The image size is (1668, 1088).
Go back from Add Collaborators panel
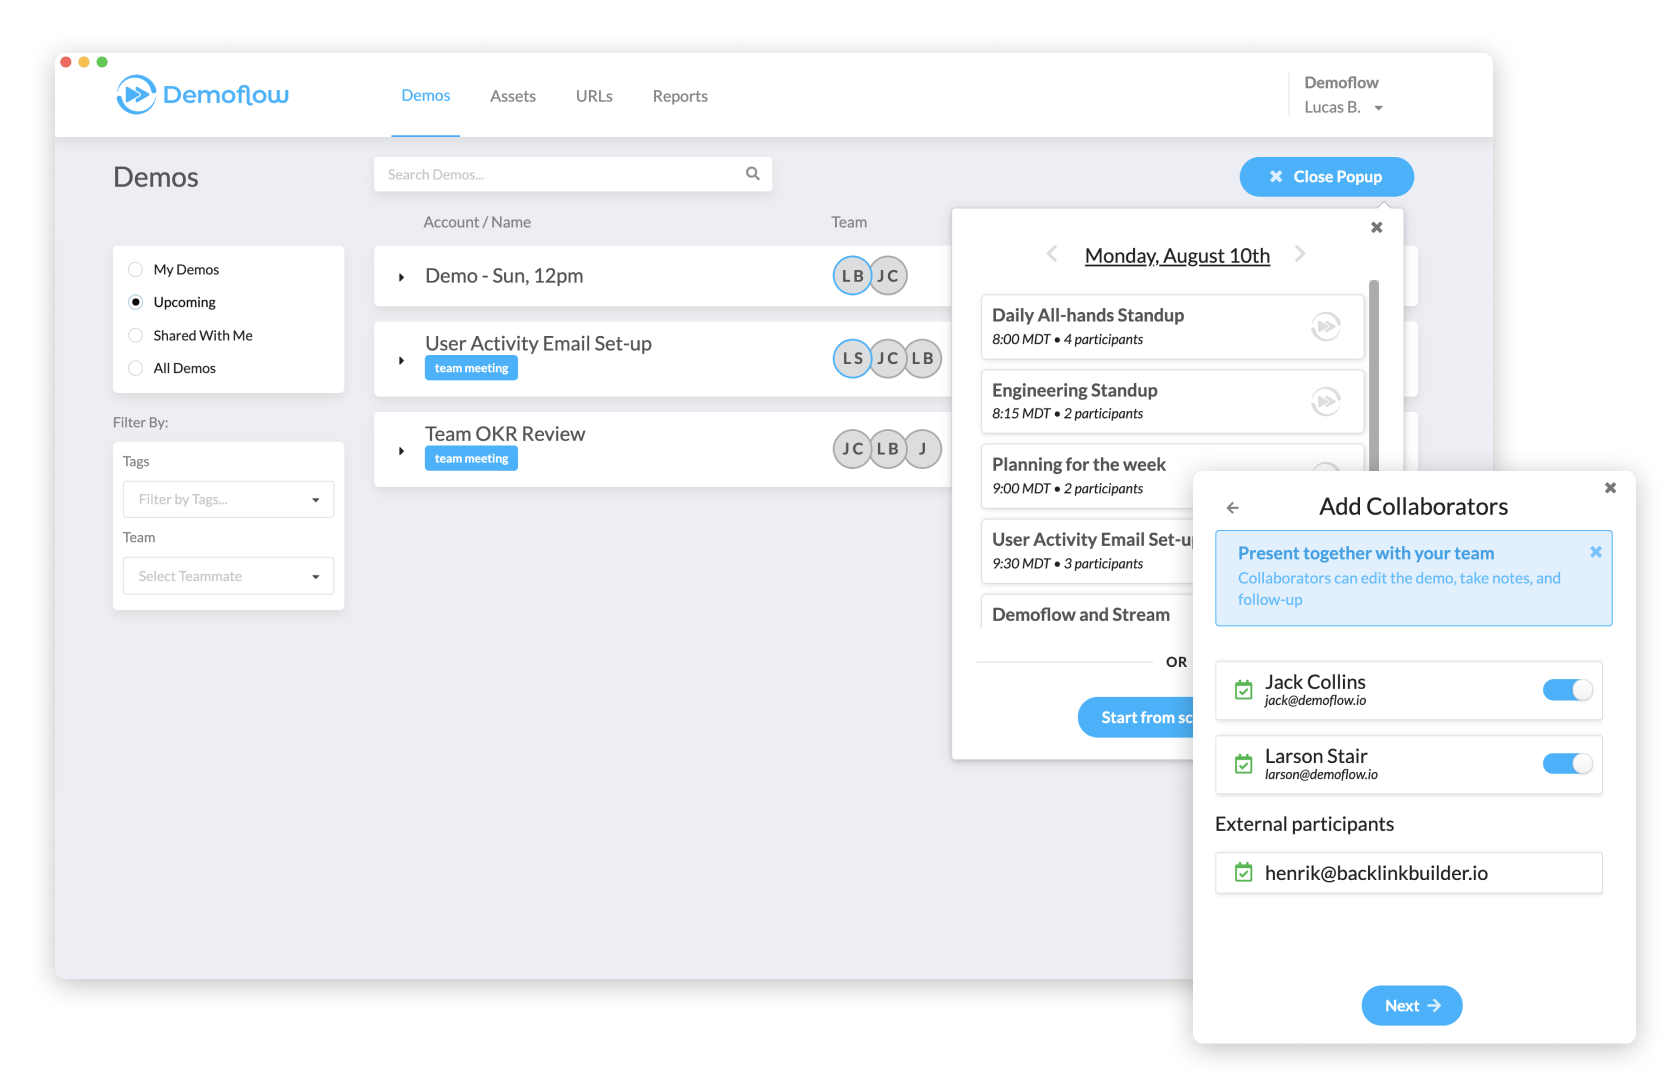[x=1233, y=508]
